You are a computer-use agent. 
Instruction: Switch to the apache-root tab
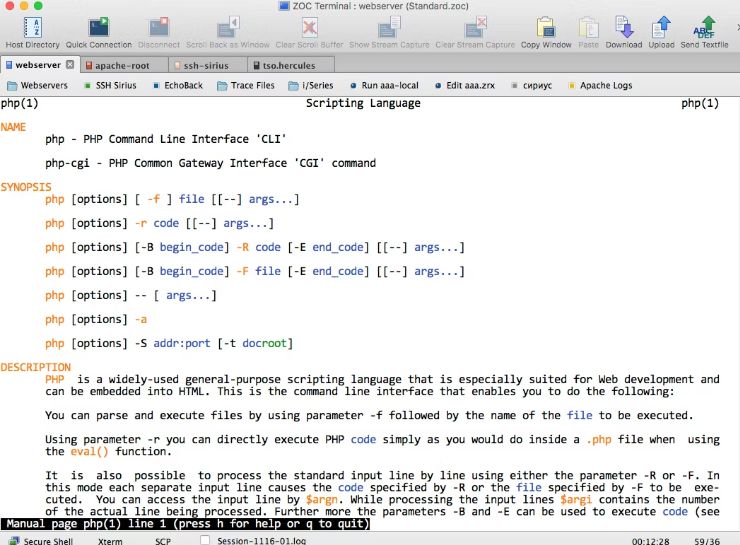click(121, 65)
